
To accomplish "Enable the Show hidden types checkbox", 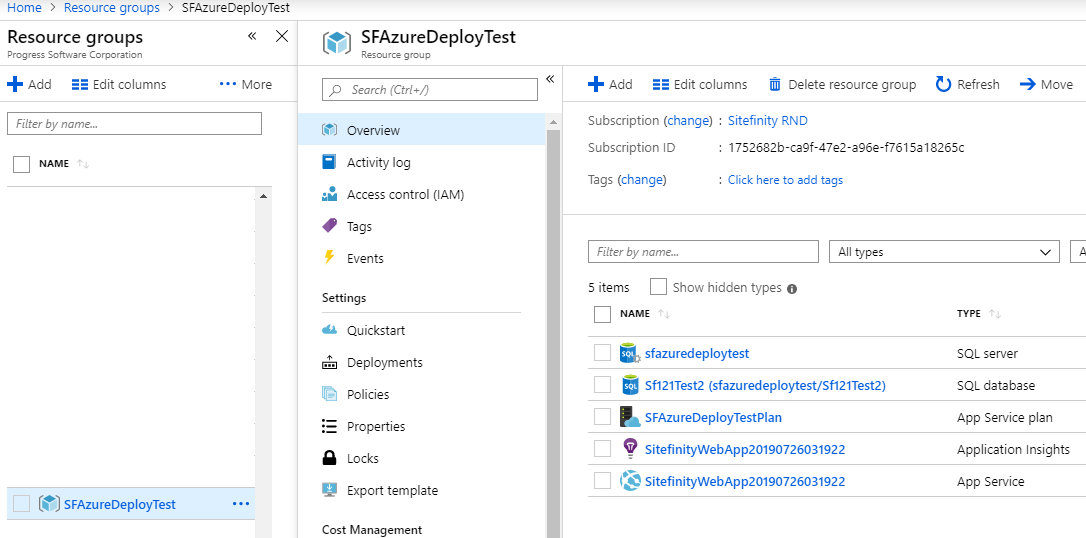I will point(658,287).
